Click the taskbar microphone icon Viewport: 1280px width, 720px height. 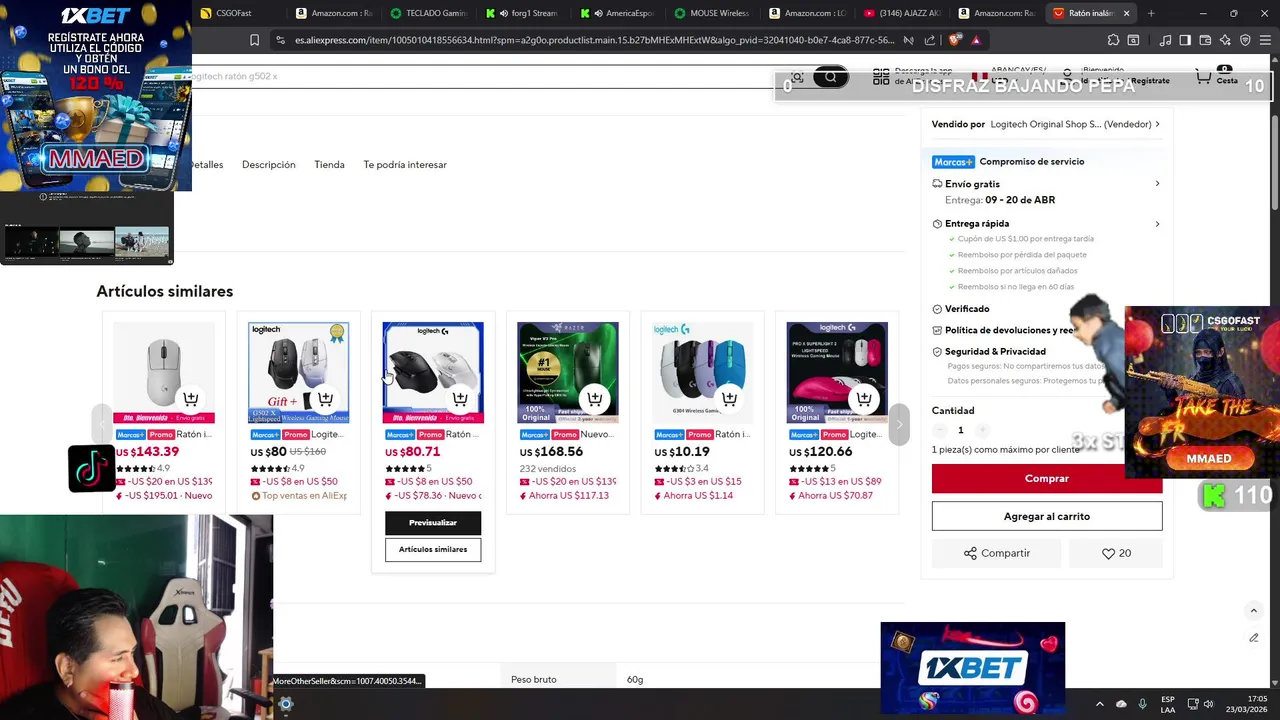(x=1143, y=704)
